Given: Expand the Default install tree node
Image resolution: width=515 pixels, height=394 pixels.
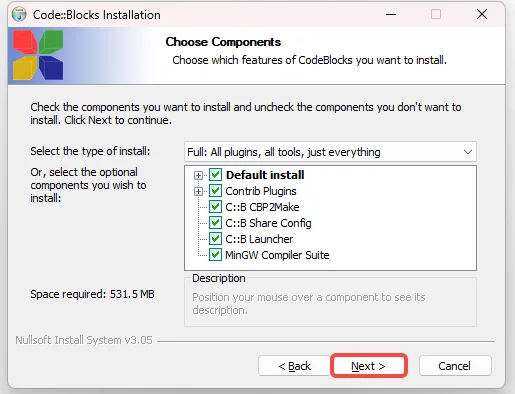Looking at the screenshot, I should [198, 175].
